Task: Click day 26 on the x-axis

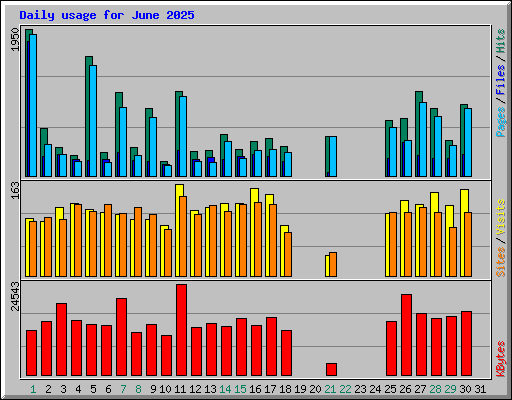Action: coord(405,389)
